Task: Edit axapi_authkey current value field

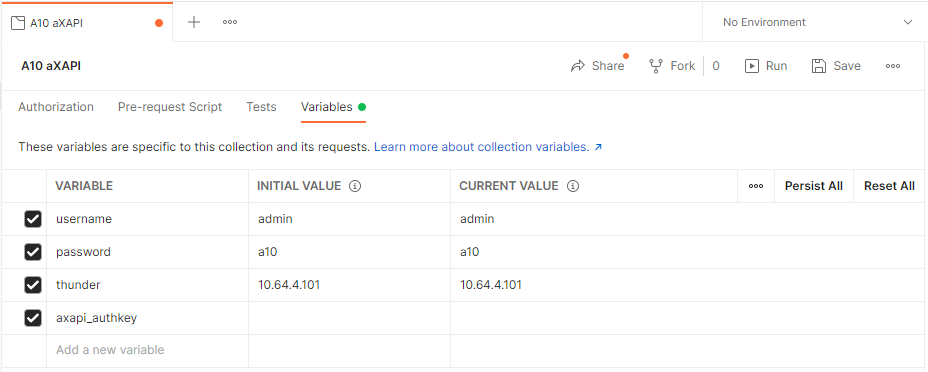Action: [688, 318]
